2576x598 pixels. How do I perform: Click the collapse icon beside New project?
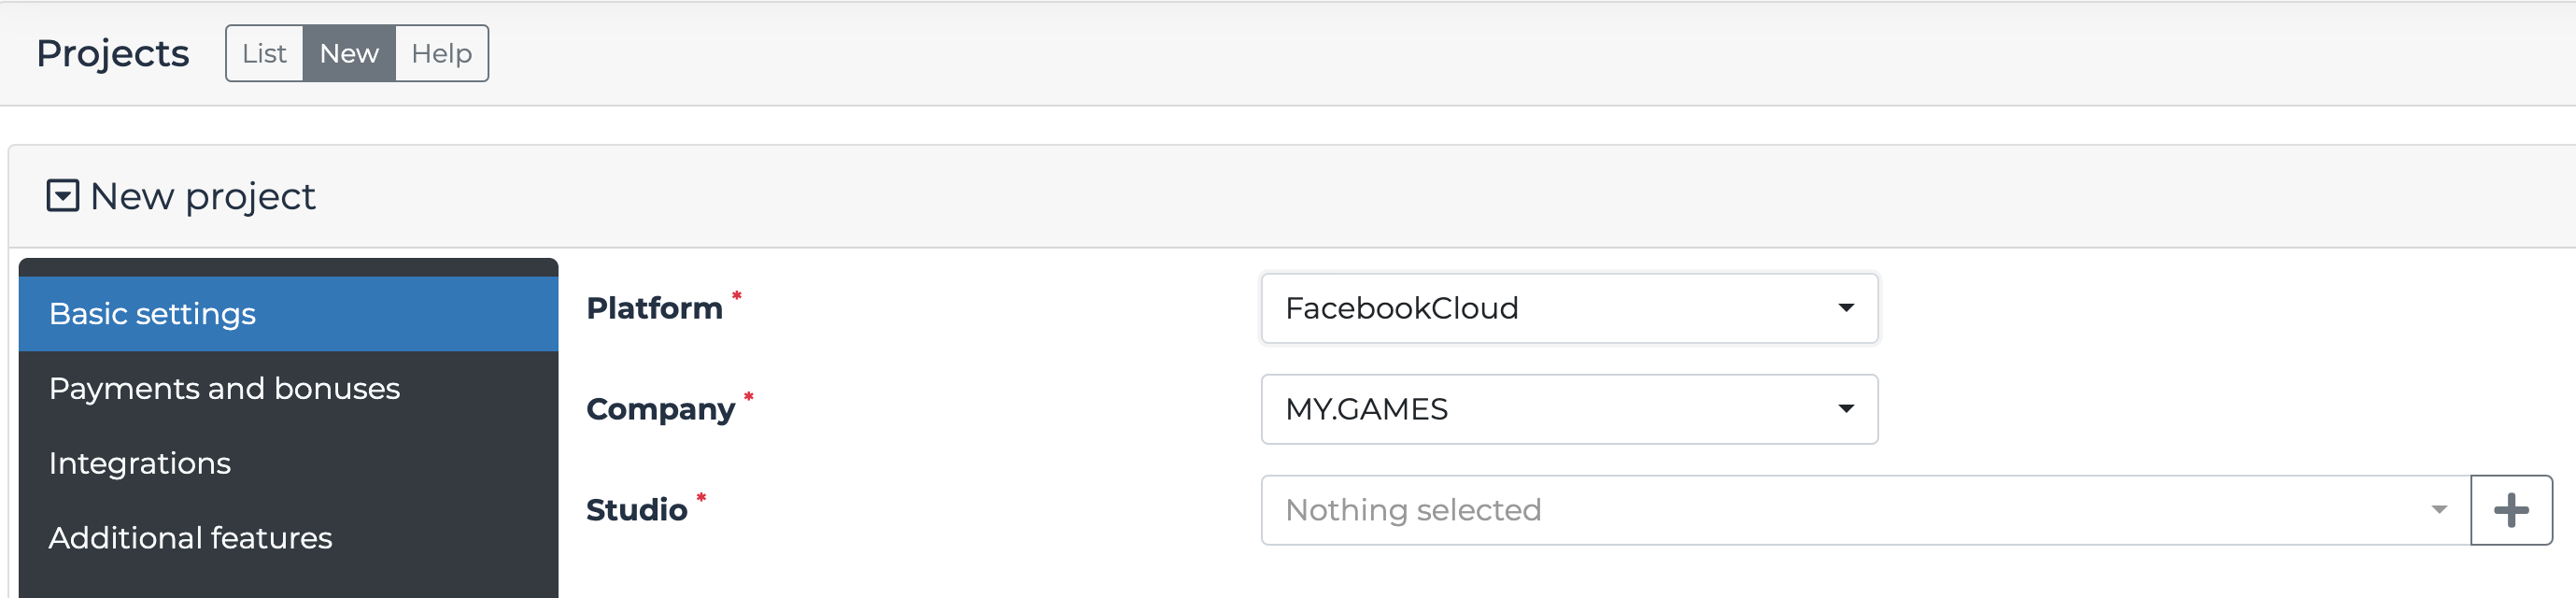[x=62, y=196]
